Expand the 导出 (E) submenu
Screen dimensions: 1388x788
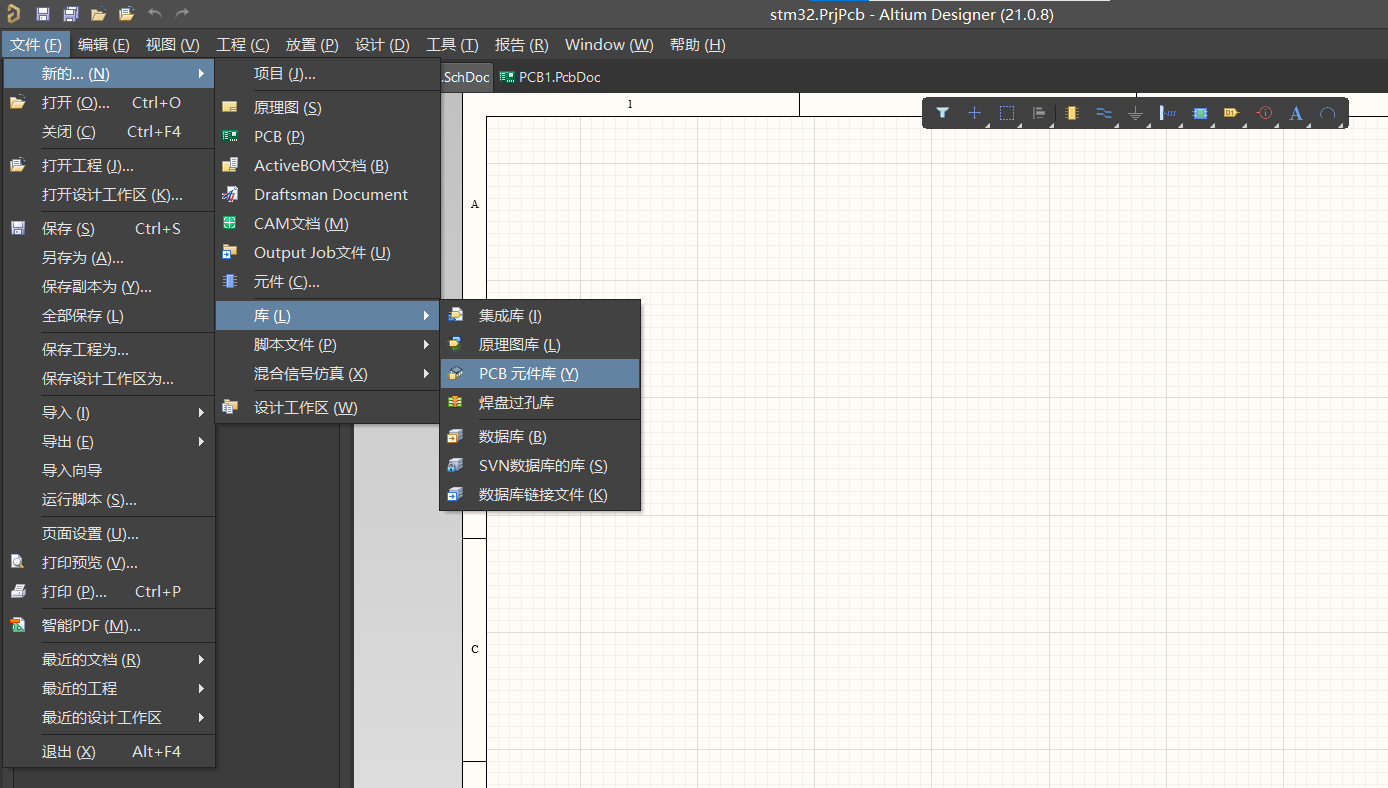[x=109, y=442]
